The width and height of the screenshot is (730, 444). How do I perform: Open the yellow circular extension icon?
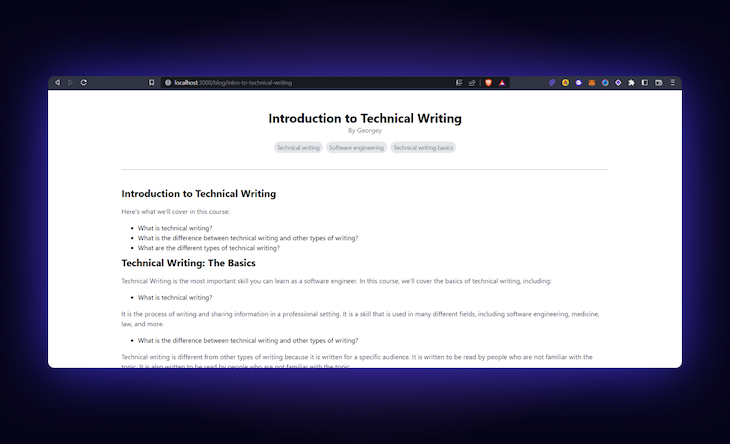[565, 82]
